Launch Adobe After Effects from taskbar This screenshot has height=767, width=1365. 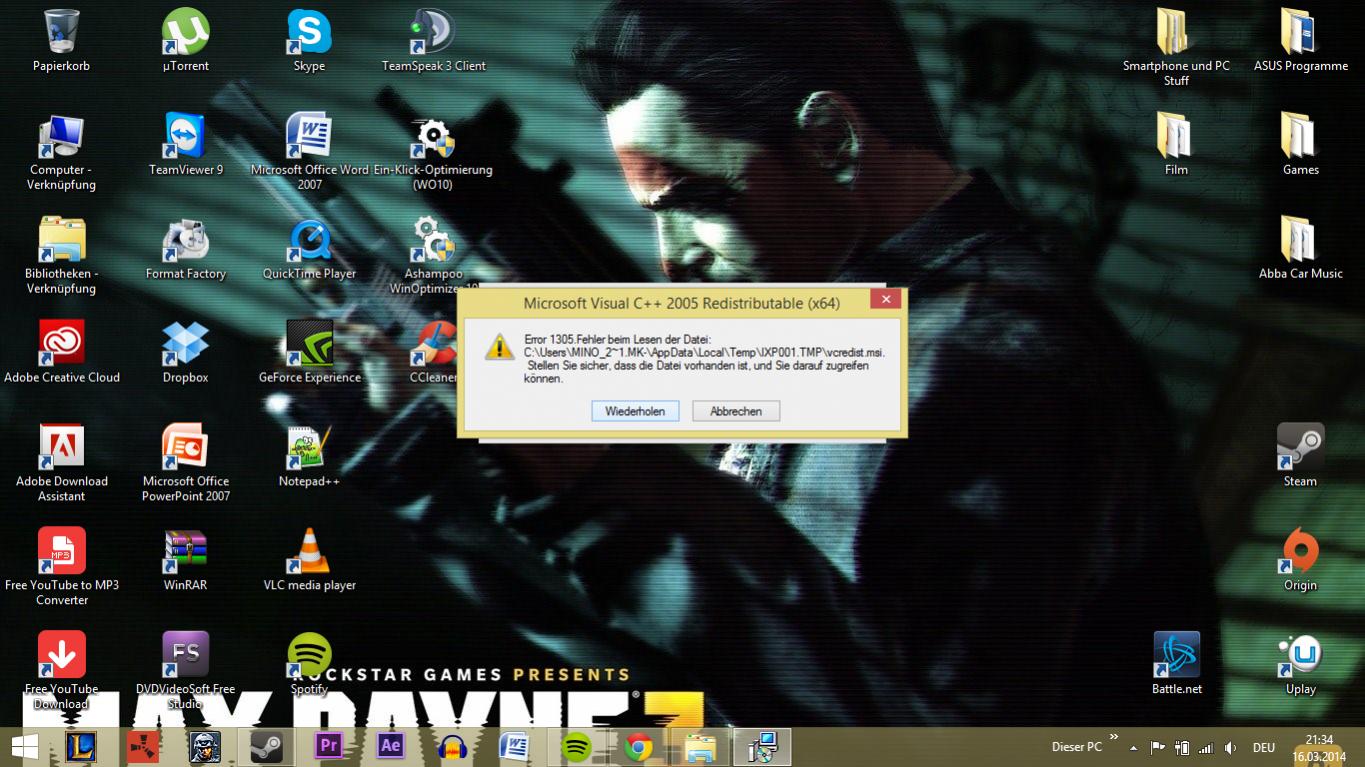[390, 747]
